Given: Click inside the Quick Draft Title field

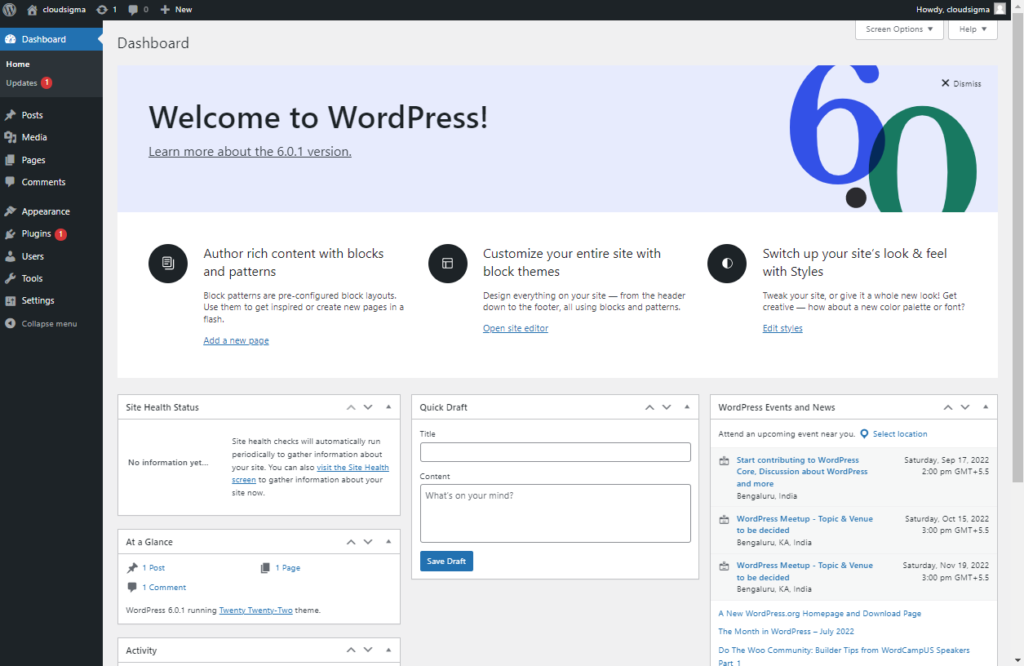Looking at the screenshot, I should [555, 451].
